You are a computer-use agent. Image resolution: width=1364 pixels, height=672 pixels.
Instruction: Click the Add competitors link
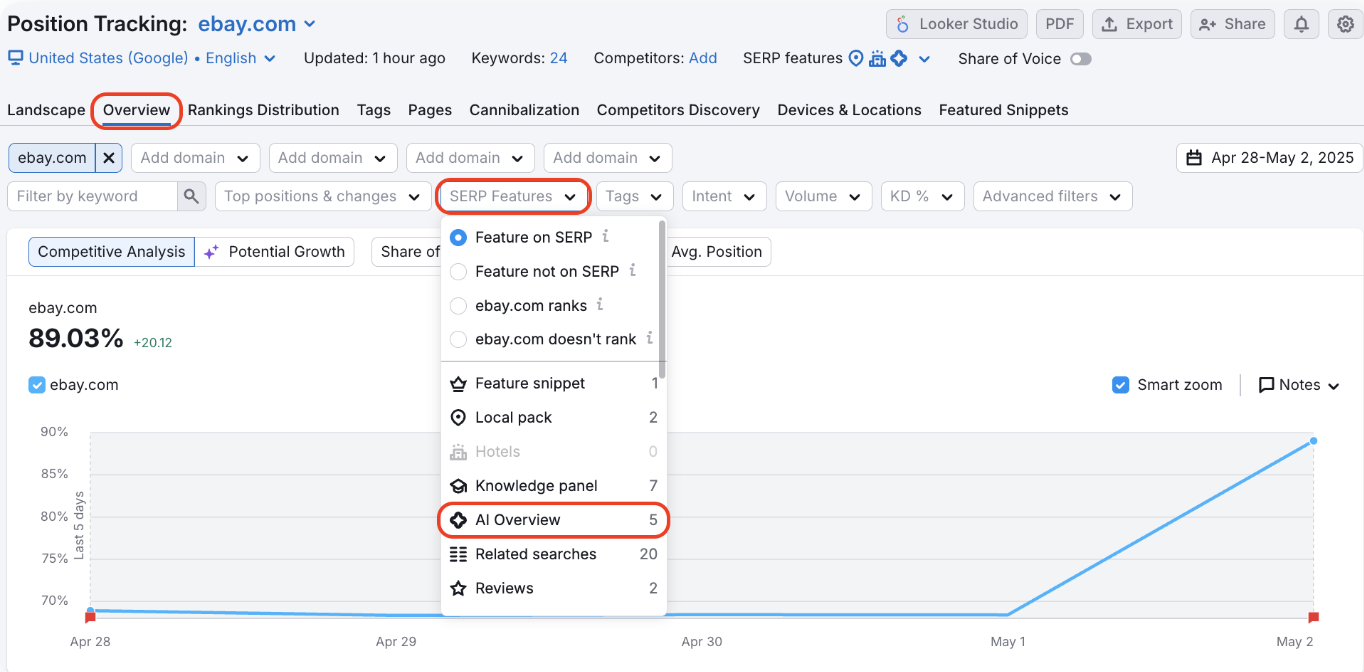pyautogui.click(x=703, y=58)
